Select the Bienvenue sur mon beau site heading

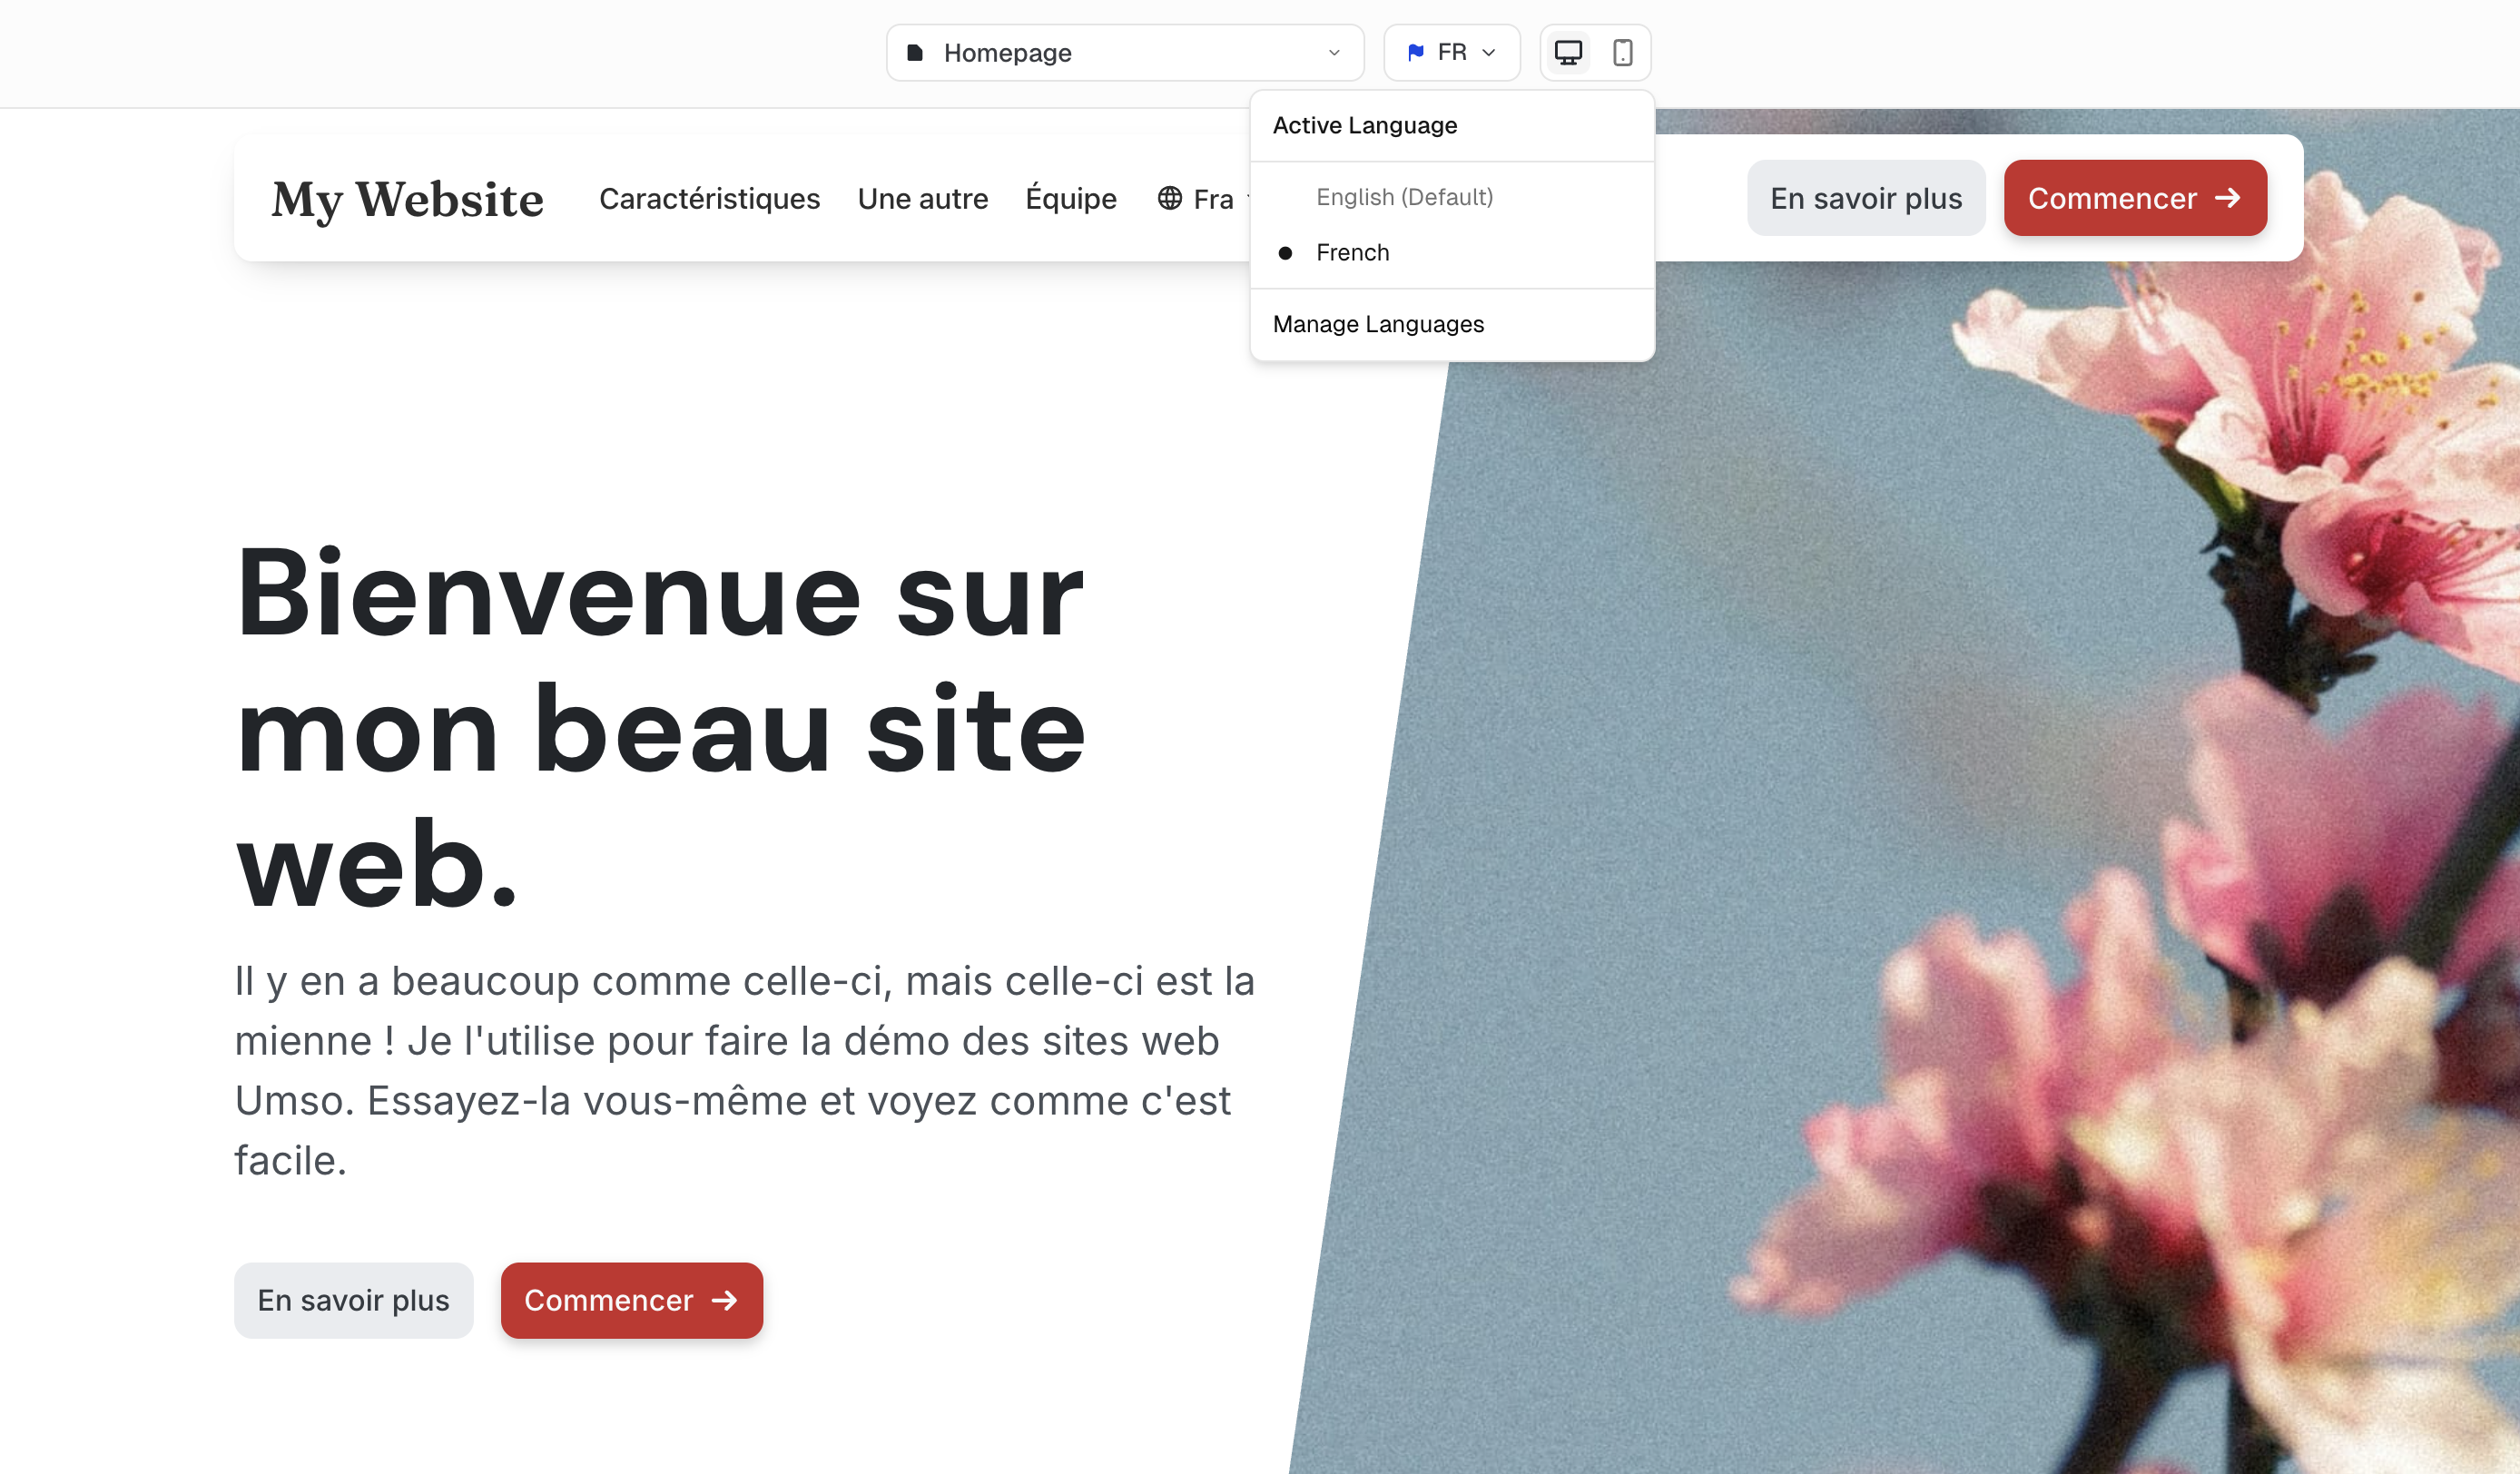[x=660, y=728]
